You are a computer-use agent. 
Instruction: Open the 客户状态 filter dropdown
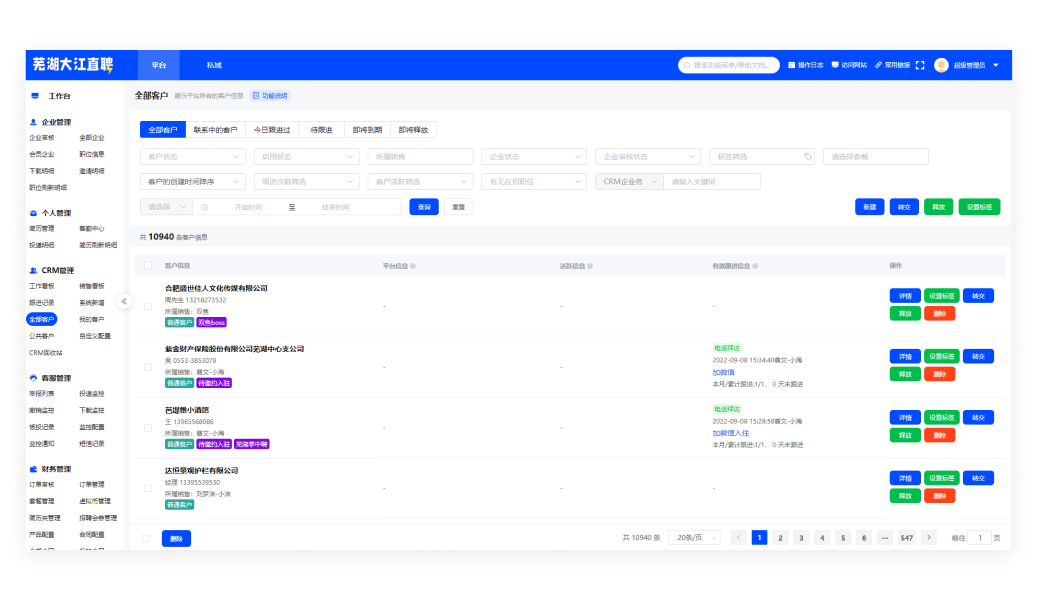(x=192, y=157)
